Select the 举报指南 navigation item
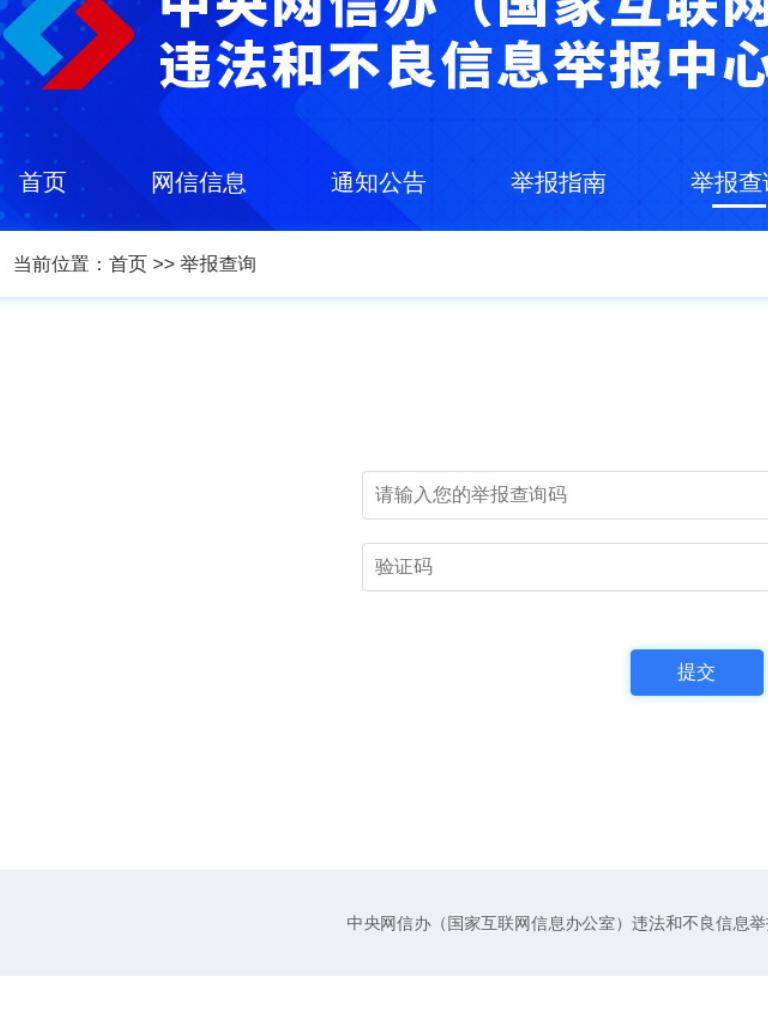Screen dimensions: 768x1024 point(558,182)
